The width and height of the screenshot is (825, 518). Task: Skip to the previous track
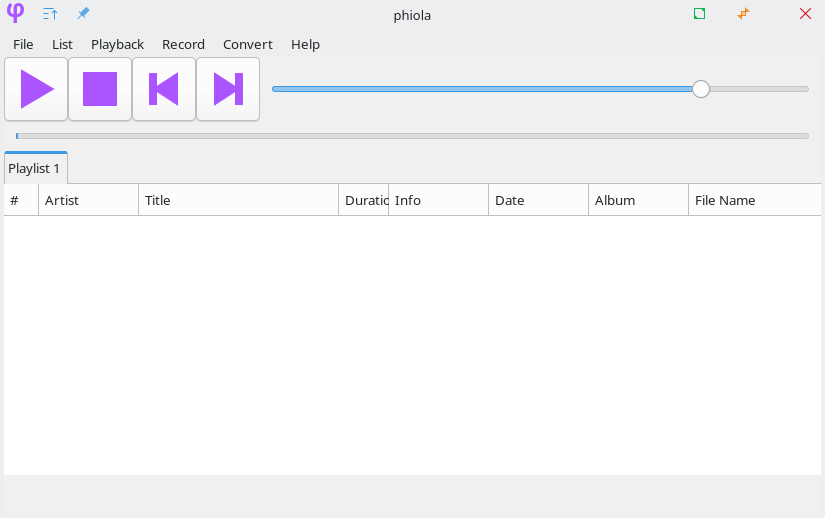point(164,89)
